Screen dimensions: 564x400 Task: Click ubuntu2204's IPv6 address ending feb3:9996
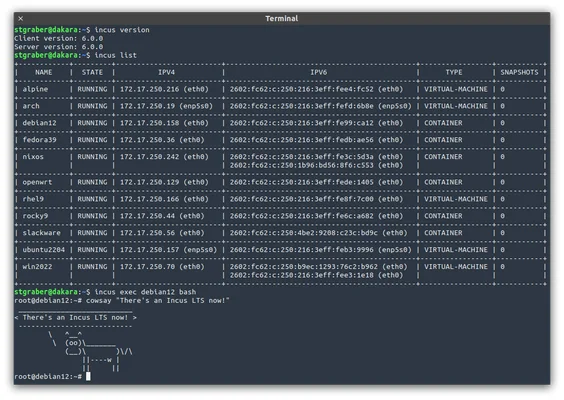302,250
